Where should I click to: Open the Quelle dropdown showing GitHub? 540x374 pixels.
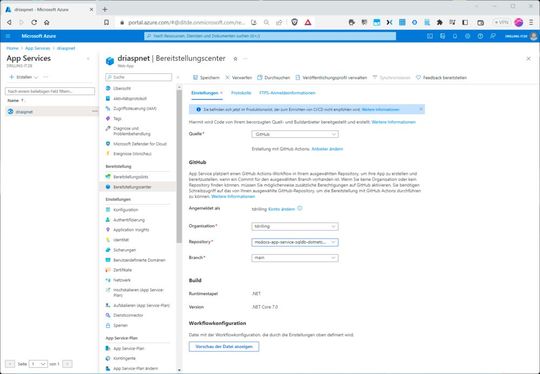pos(295,134)
